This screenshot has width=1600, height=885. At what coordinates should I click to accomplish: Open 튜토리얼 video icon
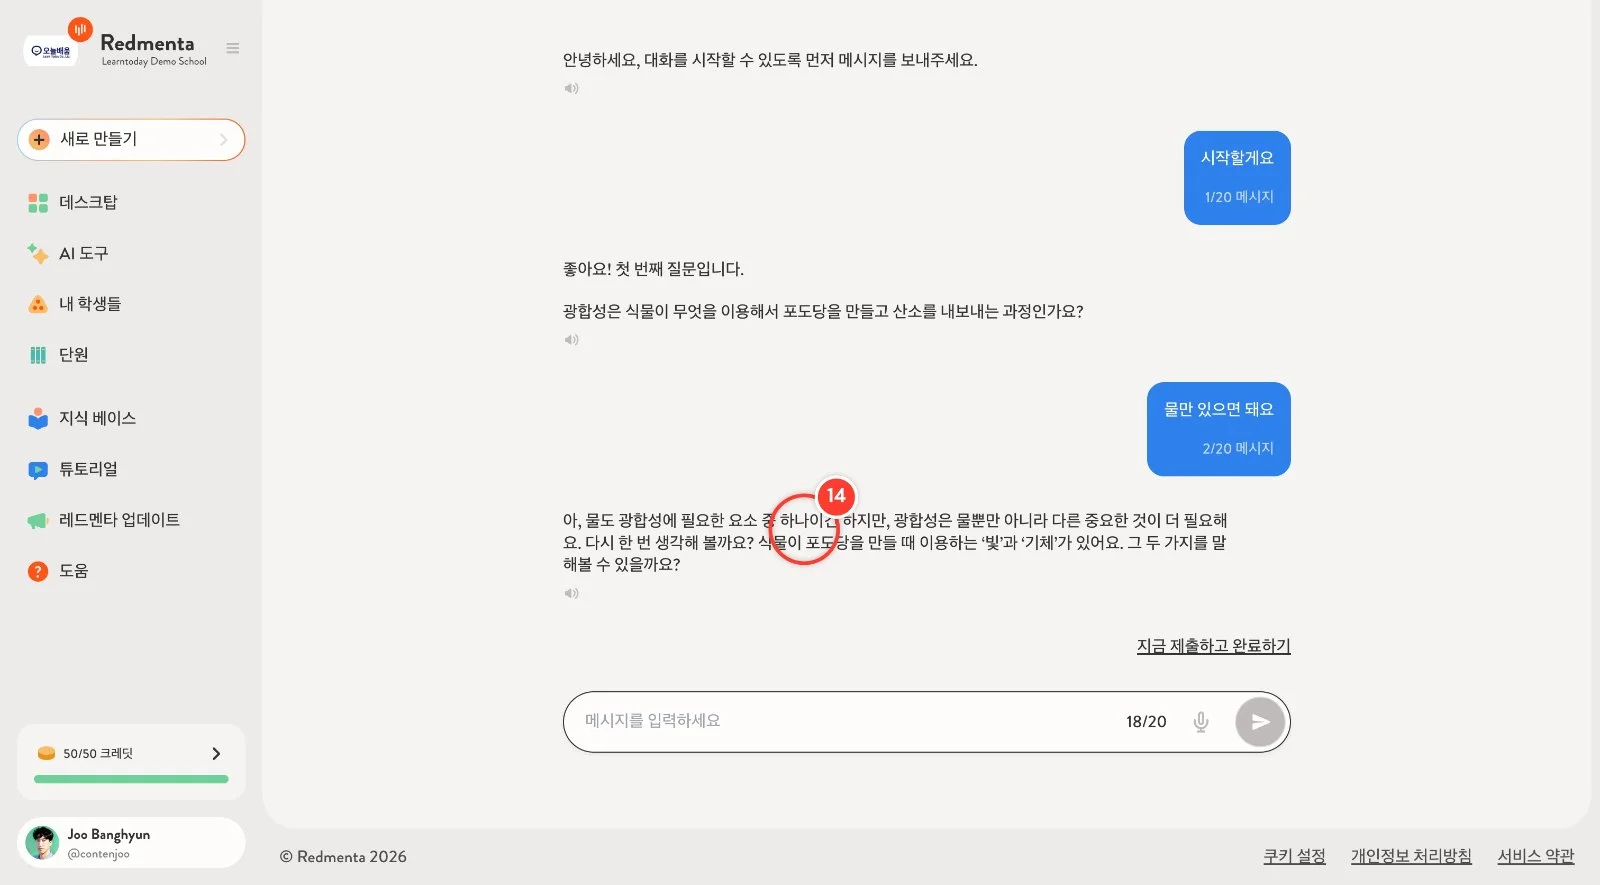pyautogui.click(x=38, y=470)
